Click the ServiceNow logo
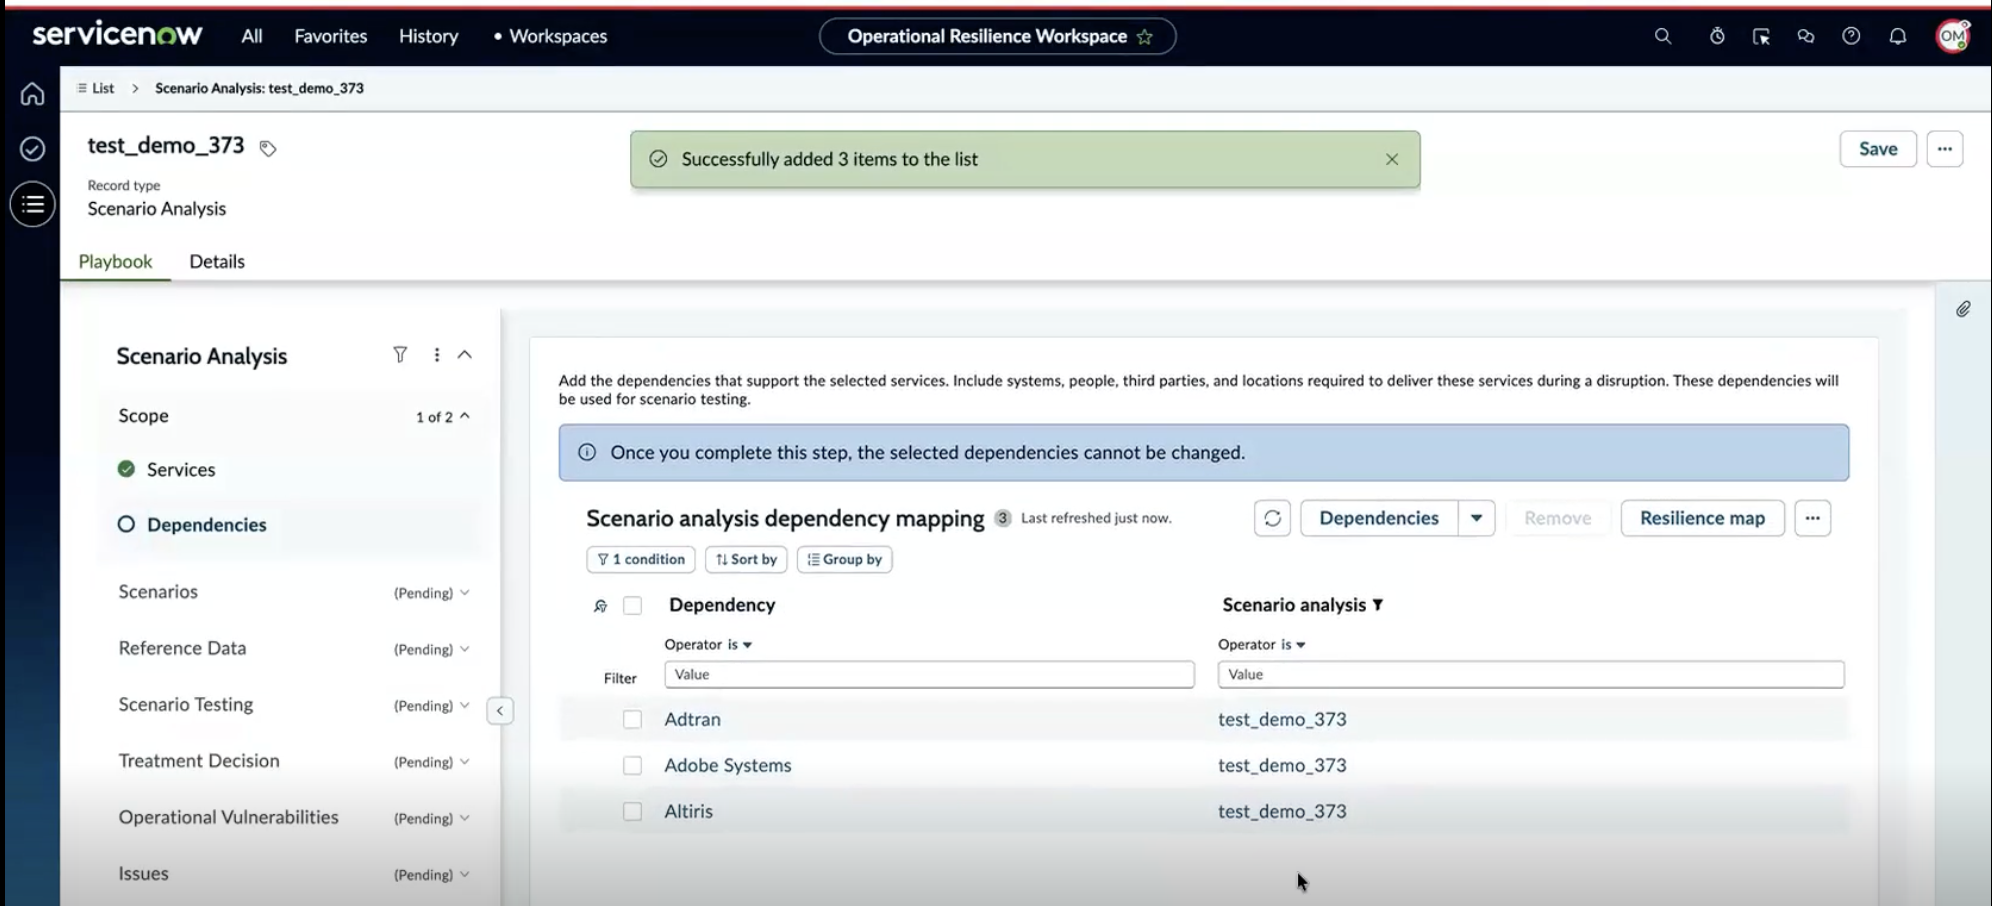This screenshot has width=1992, height=906. coord(117,35)
